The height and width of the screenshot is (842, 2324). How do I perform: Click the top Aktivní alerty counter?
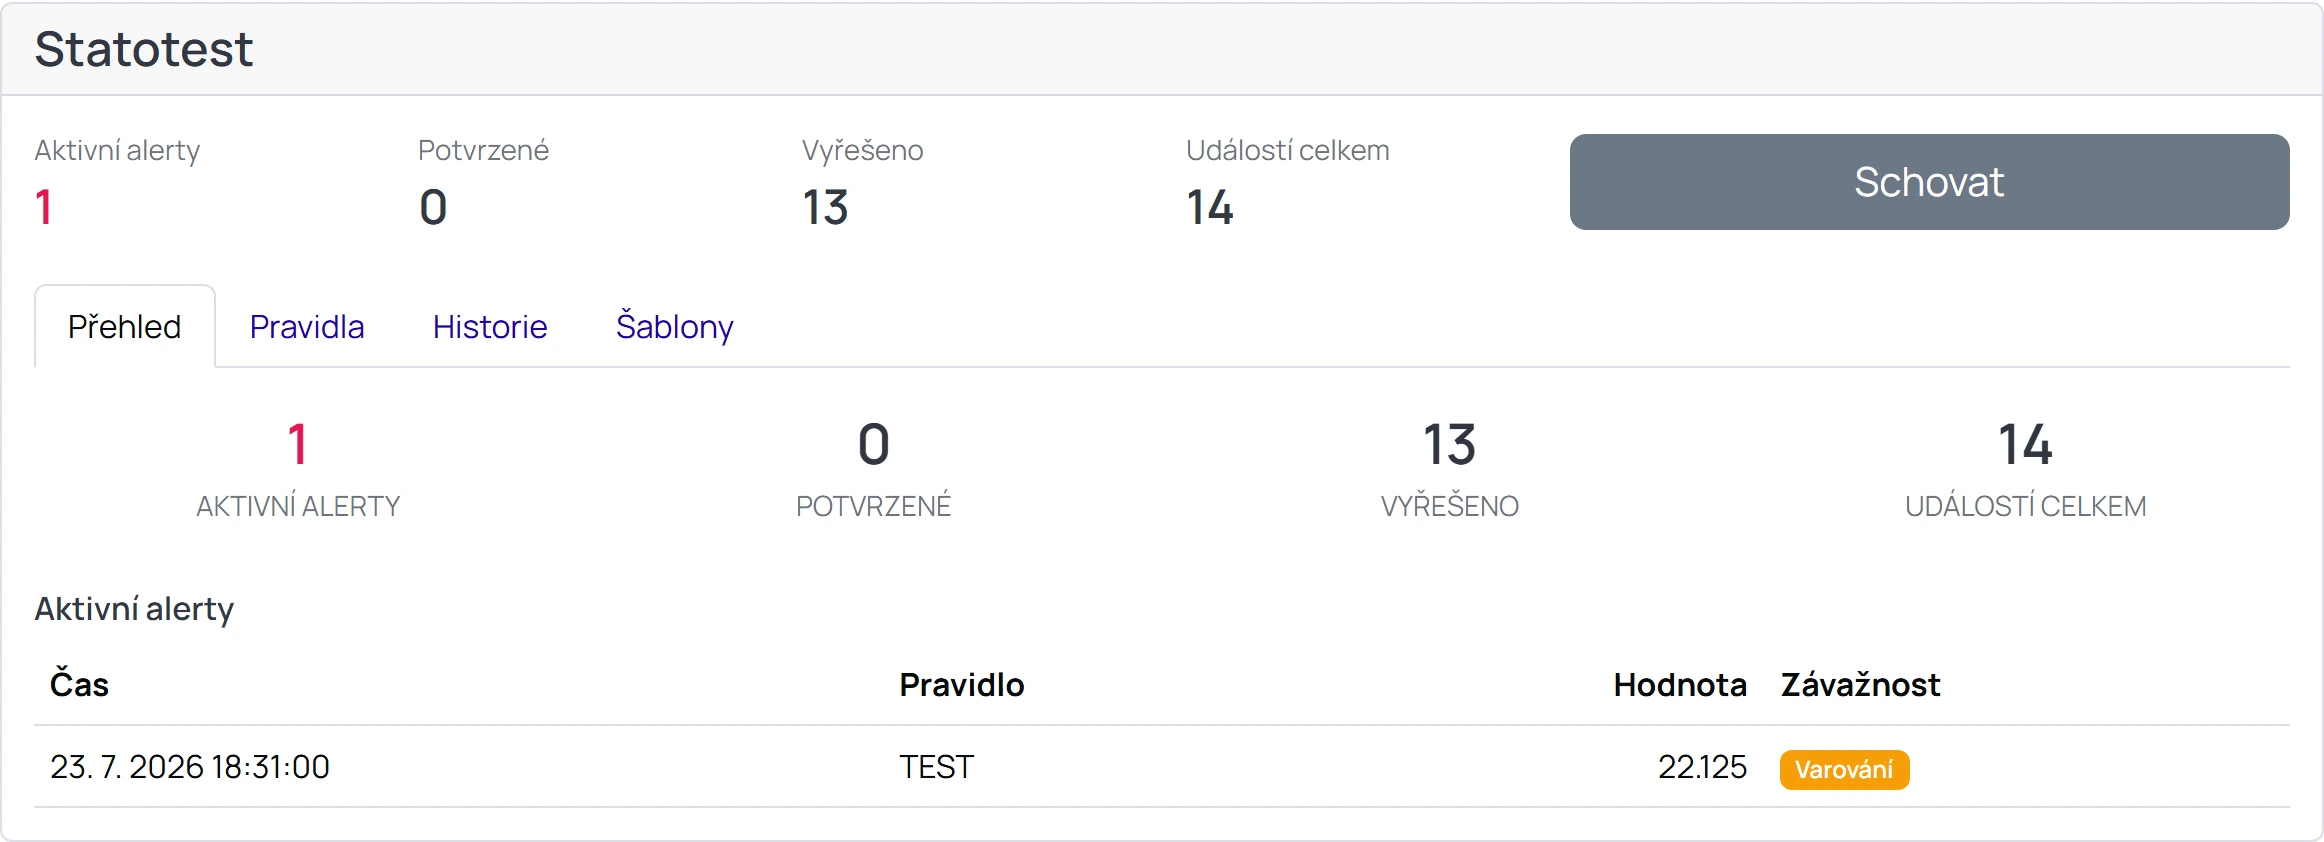[117, 182]
